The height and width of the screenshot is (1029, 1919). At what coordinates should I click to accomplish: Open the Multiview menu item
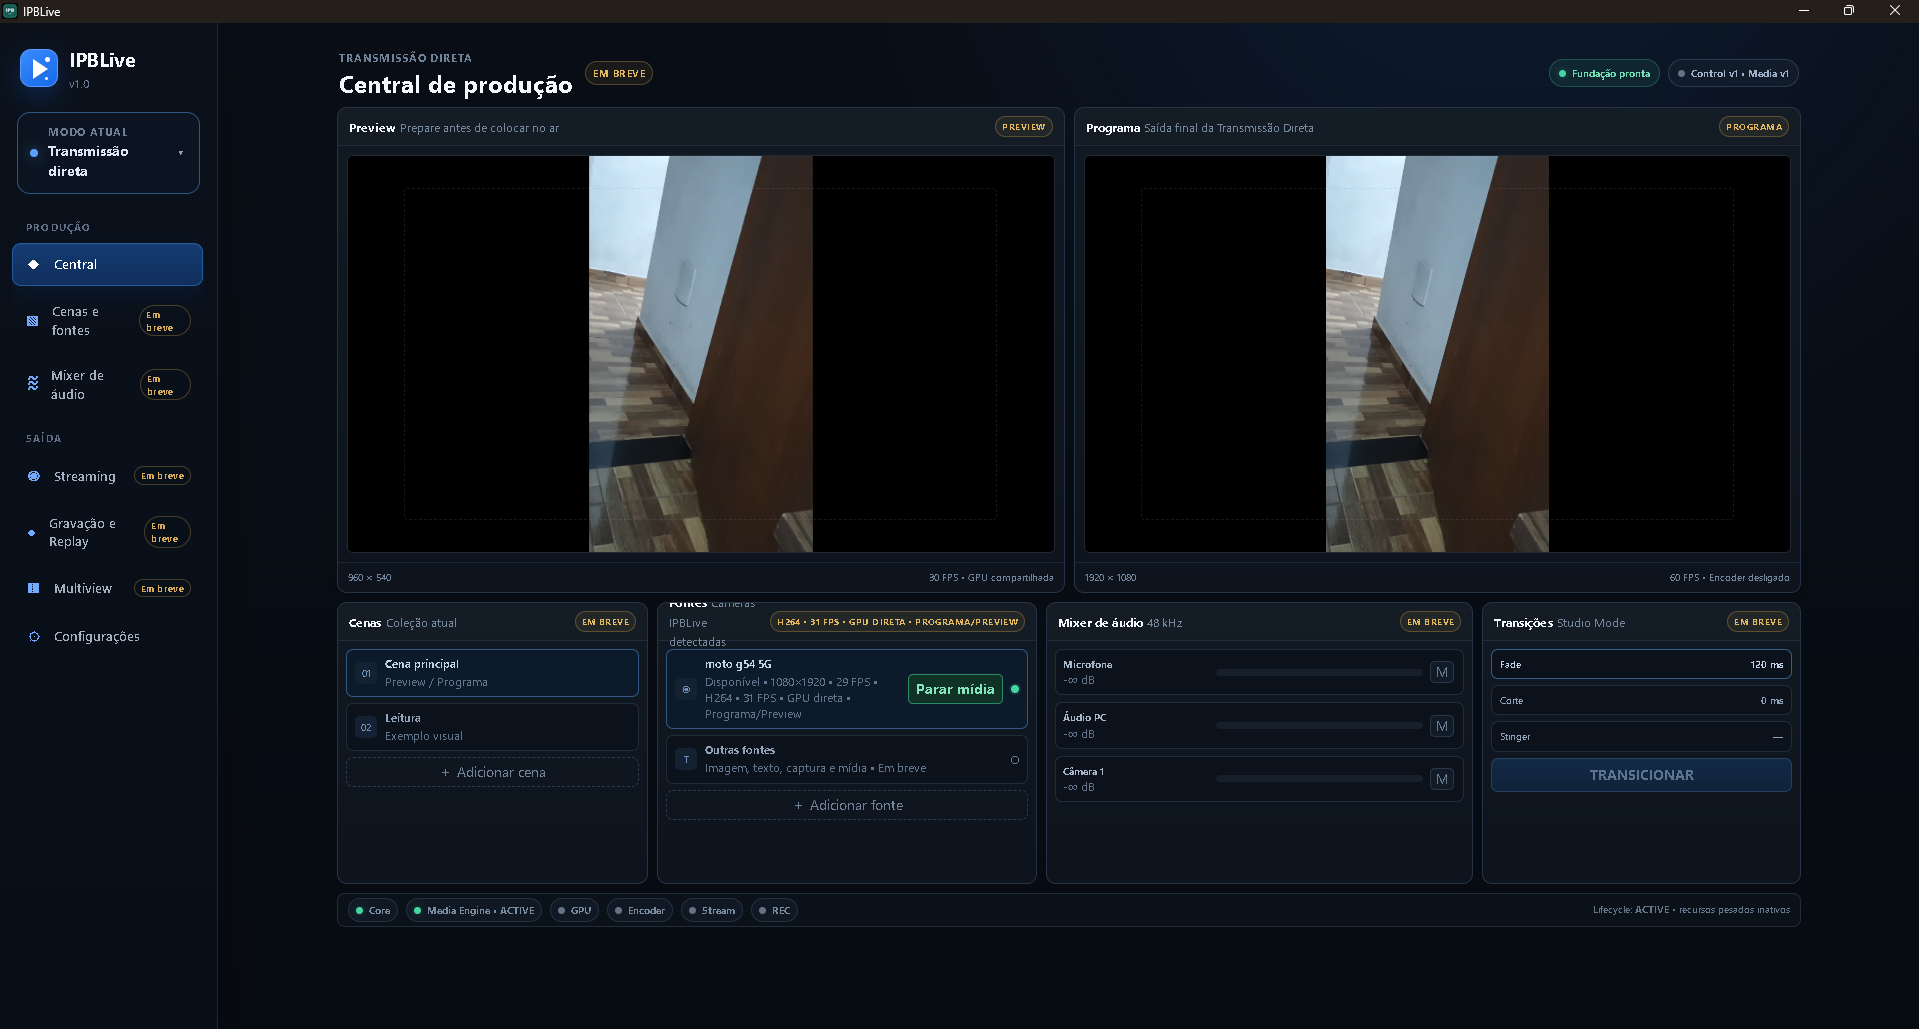(107, 588)
